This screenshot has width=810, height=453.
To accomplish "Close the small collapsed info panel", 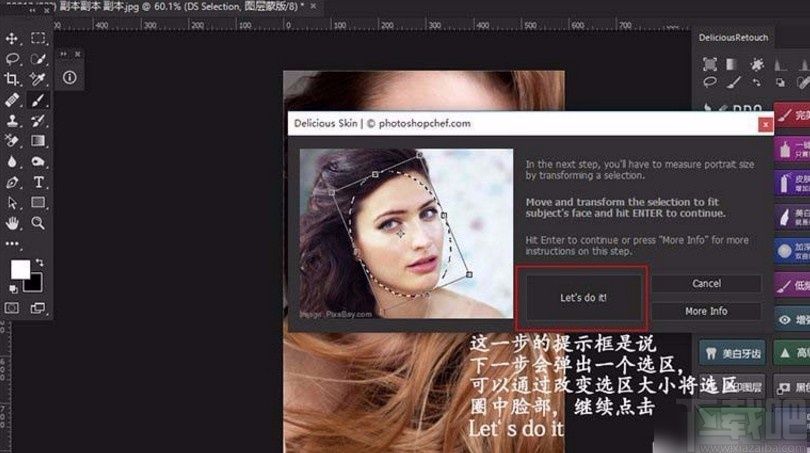I will pos(77,54).
